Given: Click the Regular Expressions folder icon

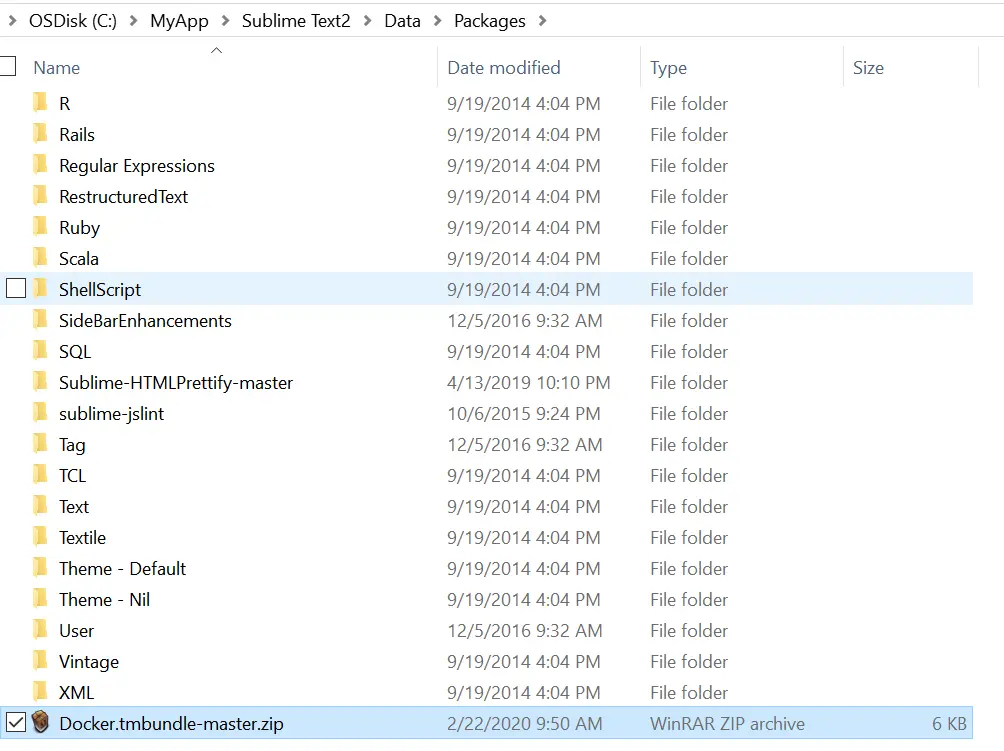Looking at the screenshot, I should [40, 165].
